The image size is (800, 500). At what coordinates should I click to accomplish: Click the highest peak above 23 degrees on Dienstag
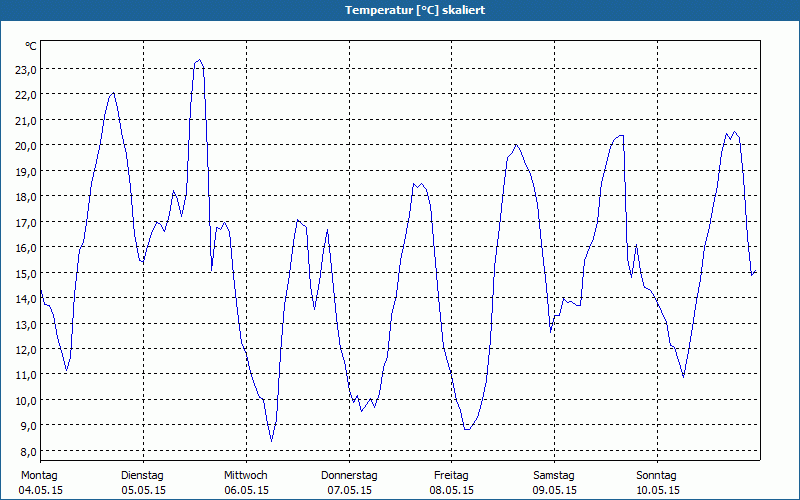[199, 60]
